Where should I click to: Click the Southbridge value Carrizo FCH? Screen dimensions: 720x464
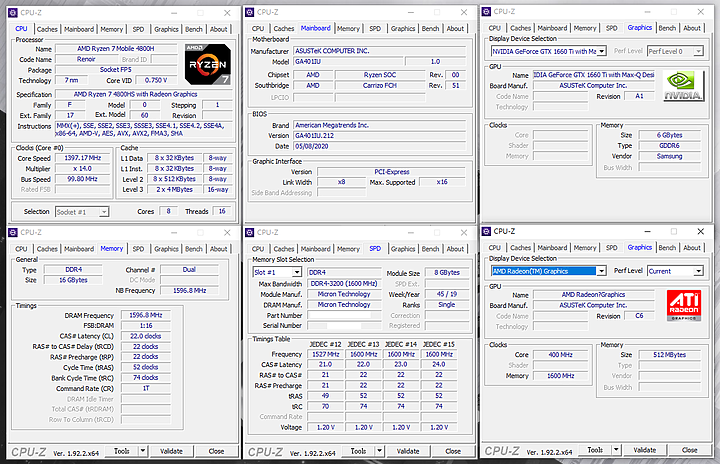[x=379, y=85]
